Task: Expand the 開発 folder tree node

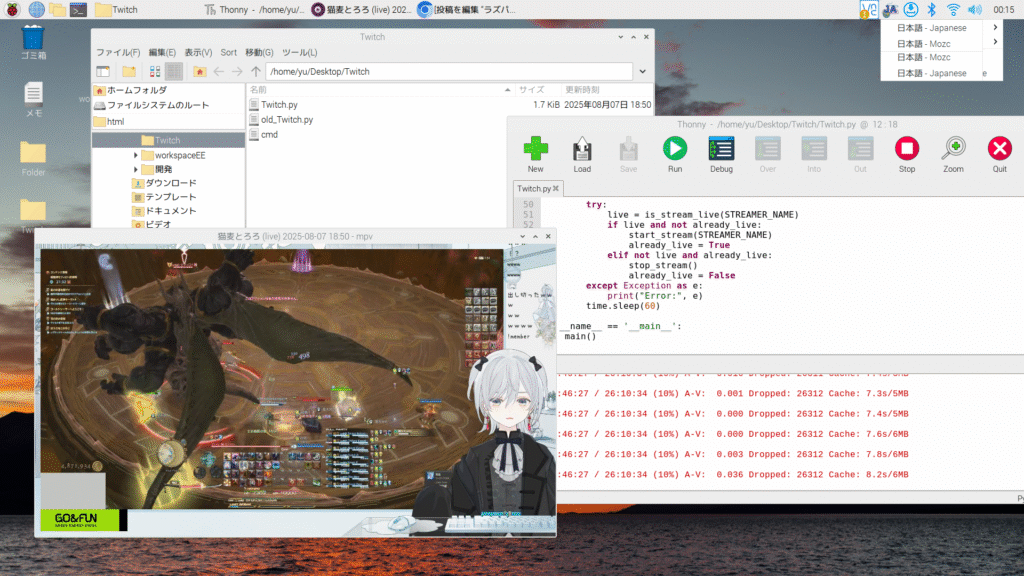Action: click(136, 169)
